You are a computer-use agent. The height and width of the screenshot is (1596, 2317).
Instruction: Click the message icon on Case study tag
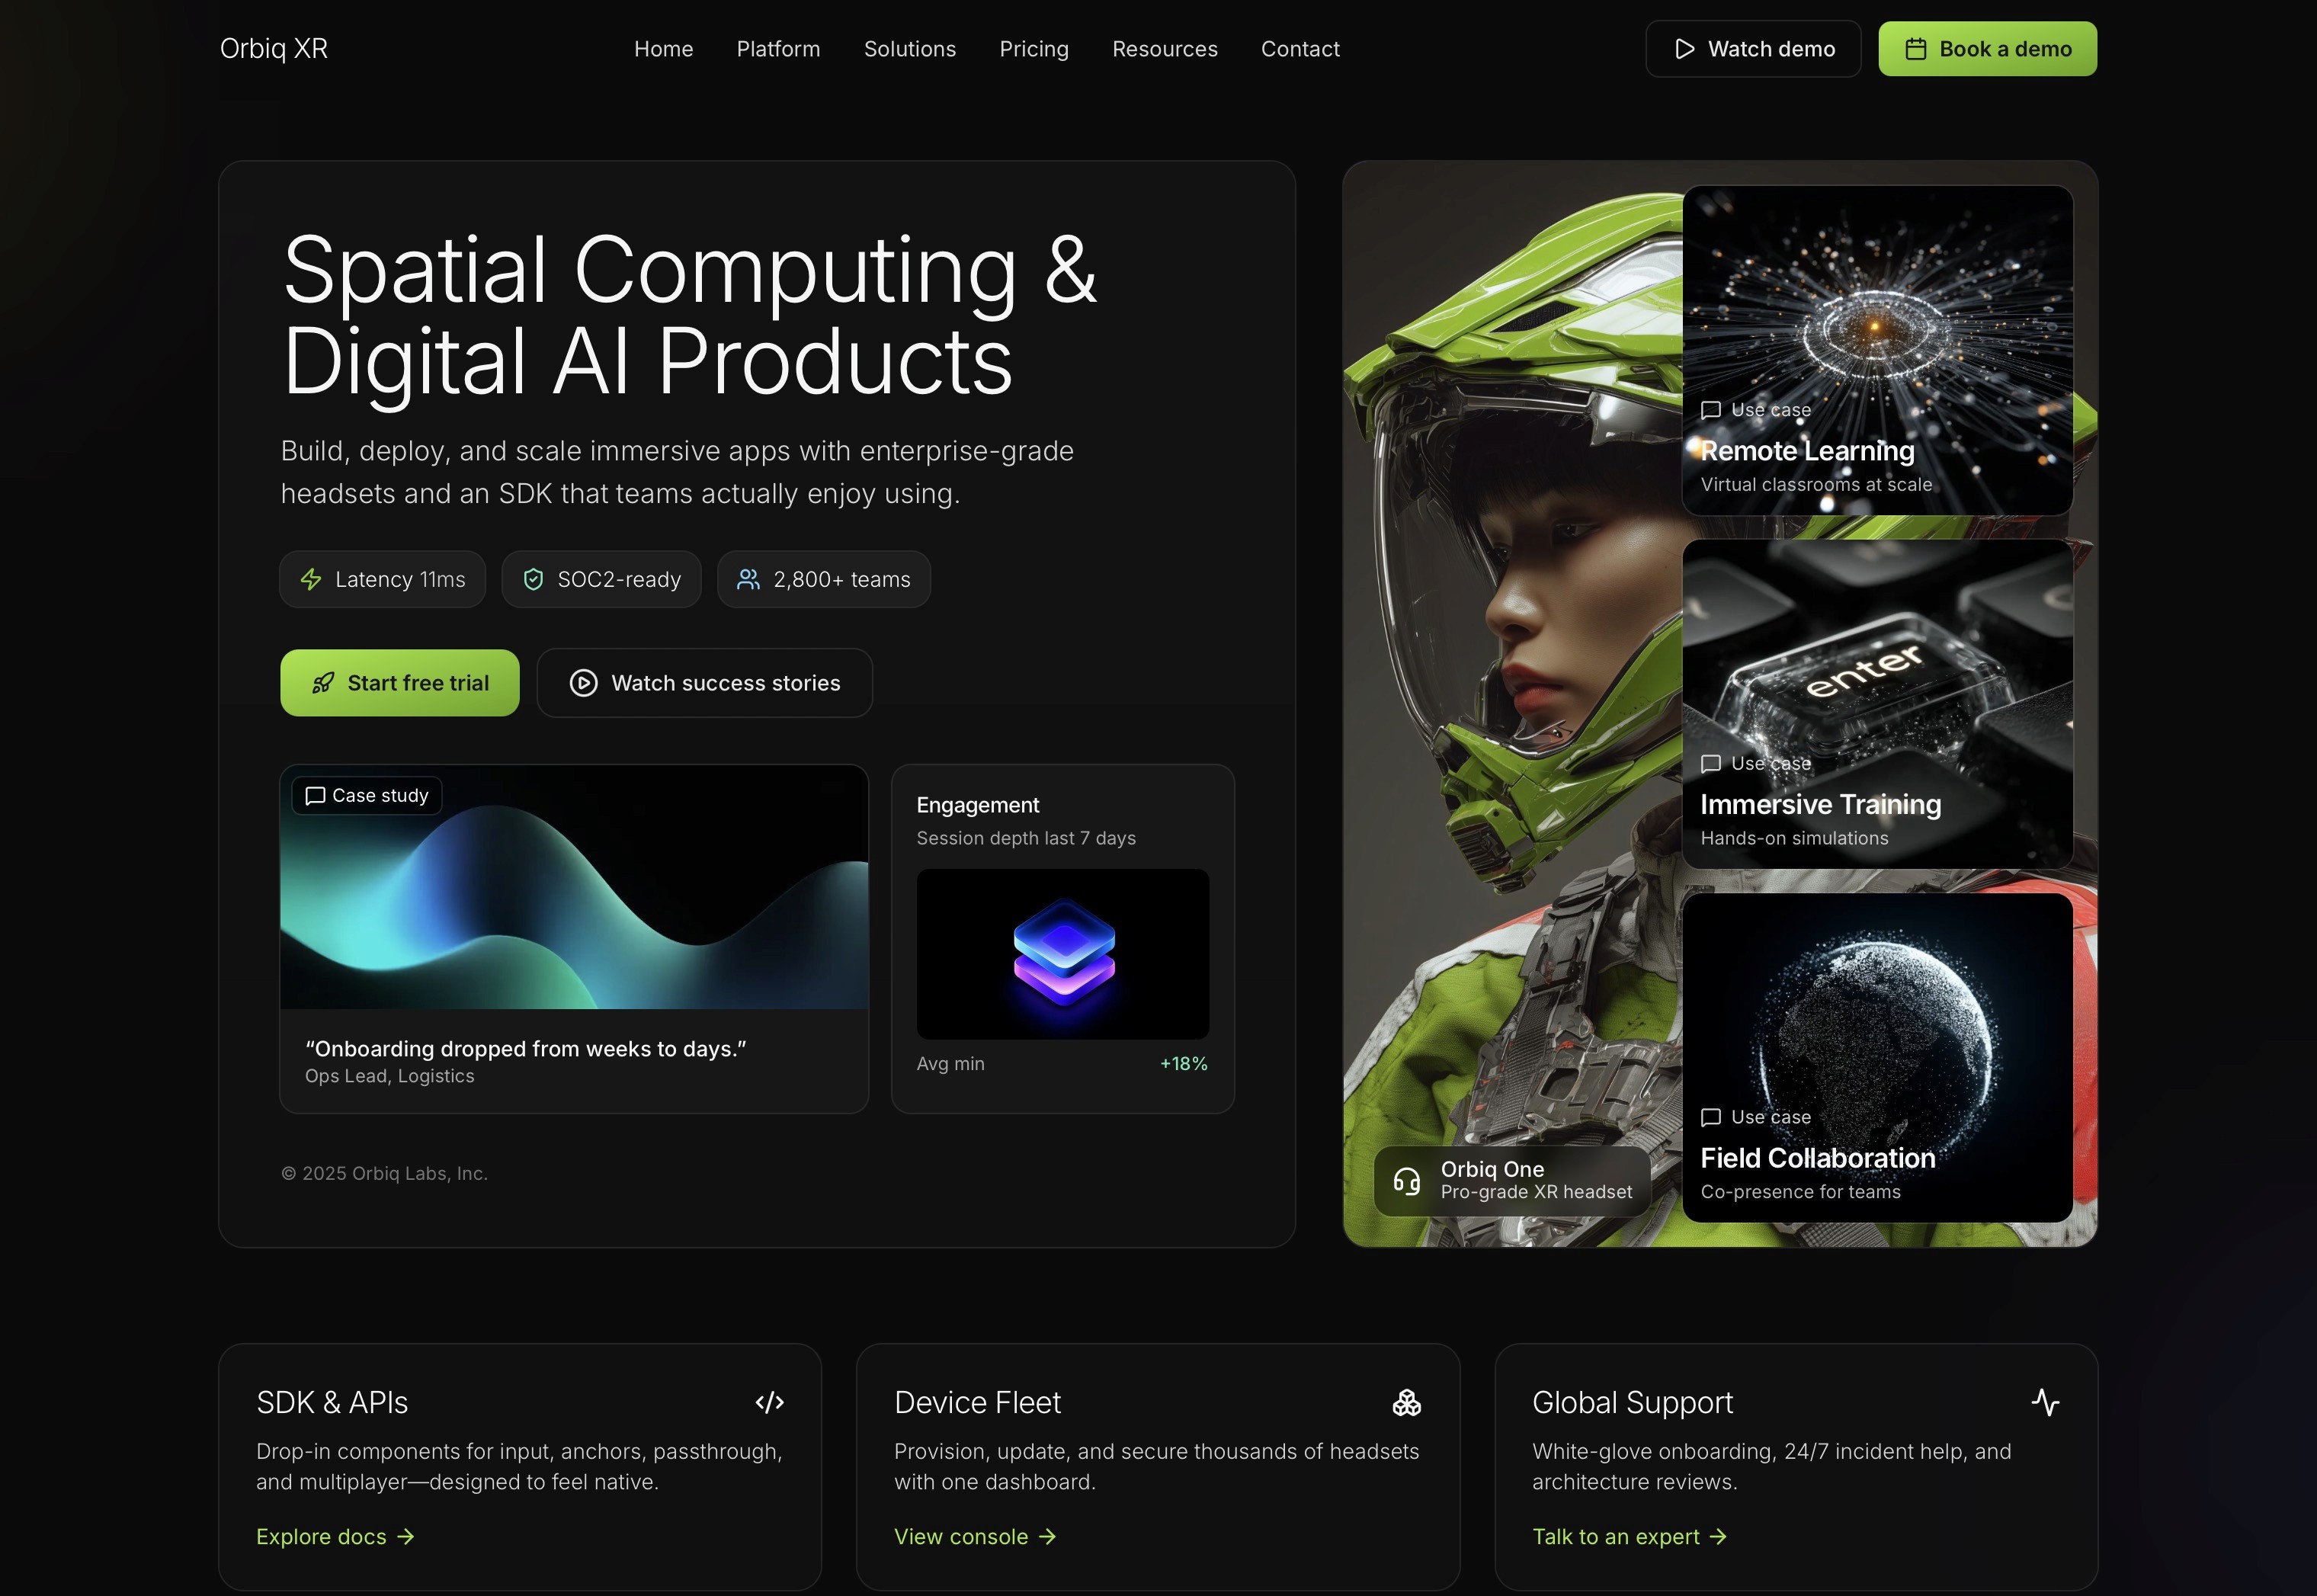[315, 795]
